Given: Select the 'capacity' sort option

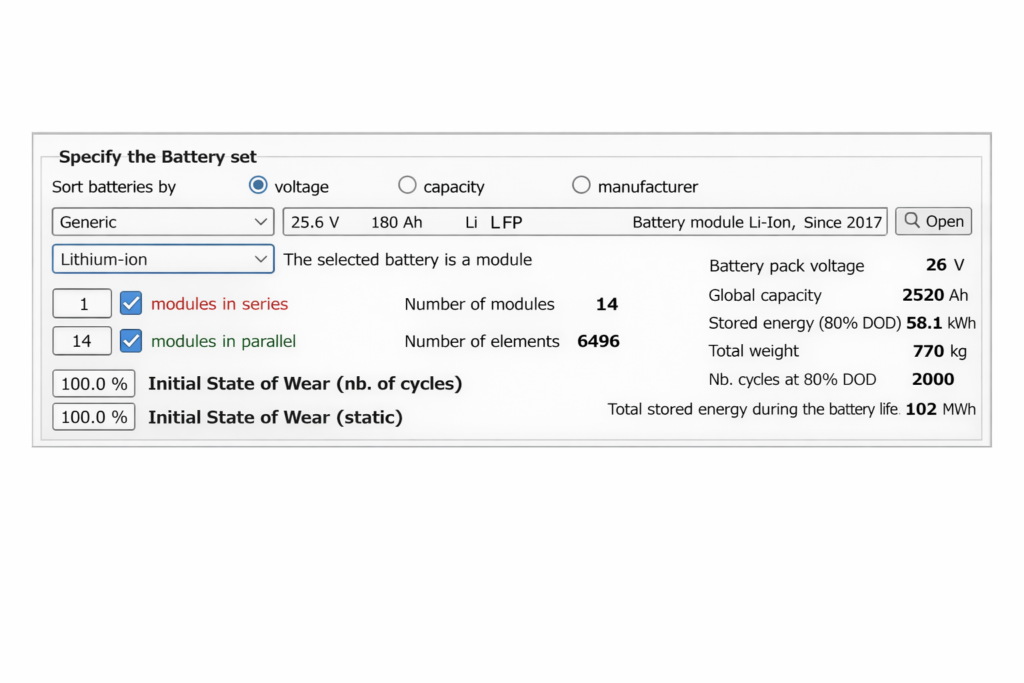Looking at the screenshot, I should [x=407, y=184].
